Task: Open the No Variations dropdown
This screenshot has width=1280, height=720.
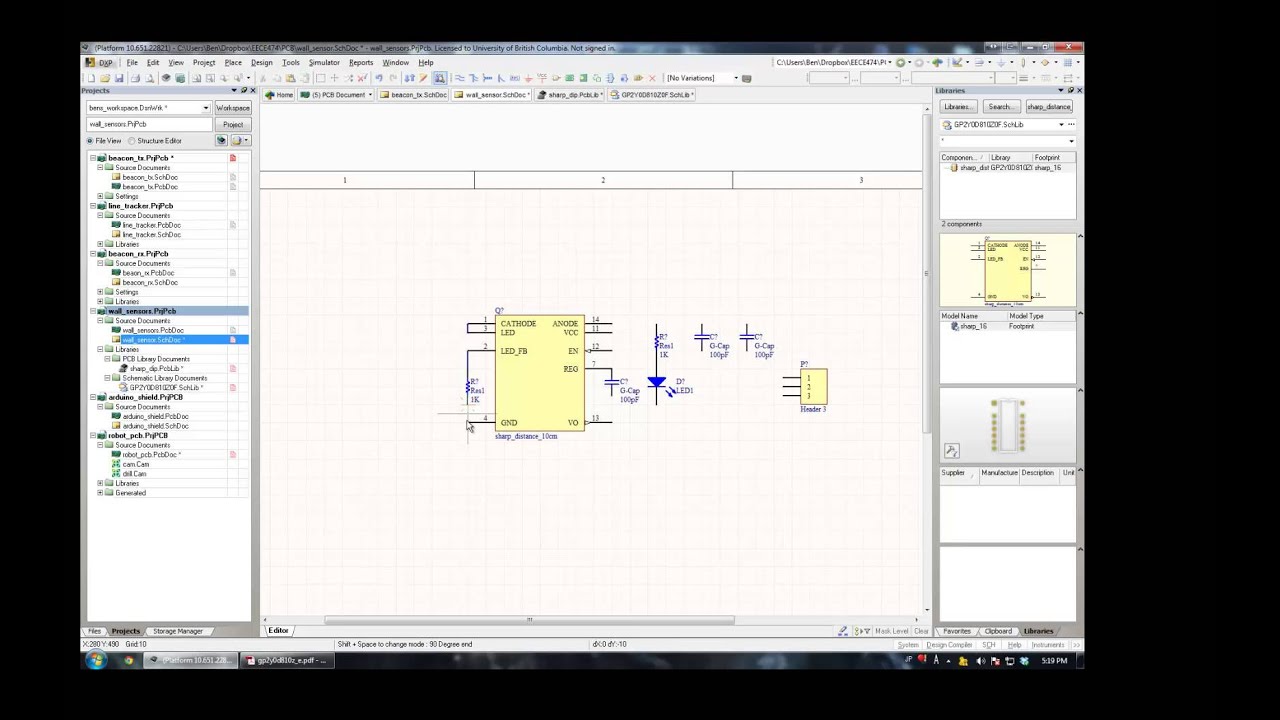Action: coord(735,78)
